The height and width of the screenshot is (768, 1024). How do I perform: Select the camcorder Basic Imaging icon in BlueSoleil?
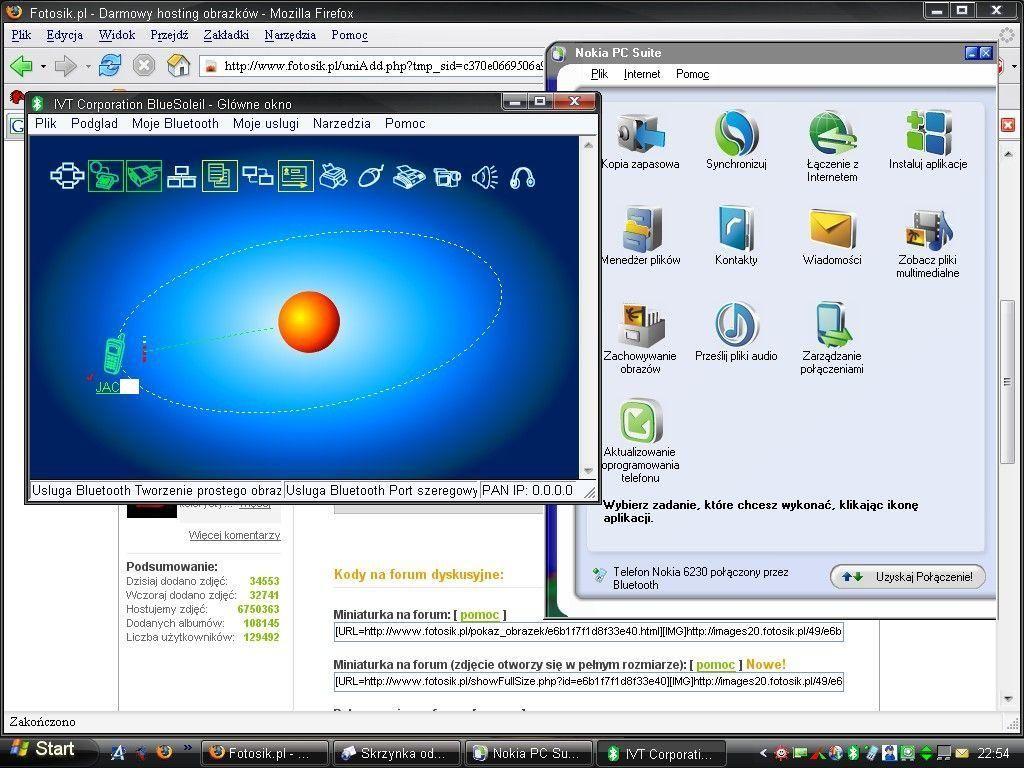[447, 176]
